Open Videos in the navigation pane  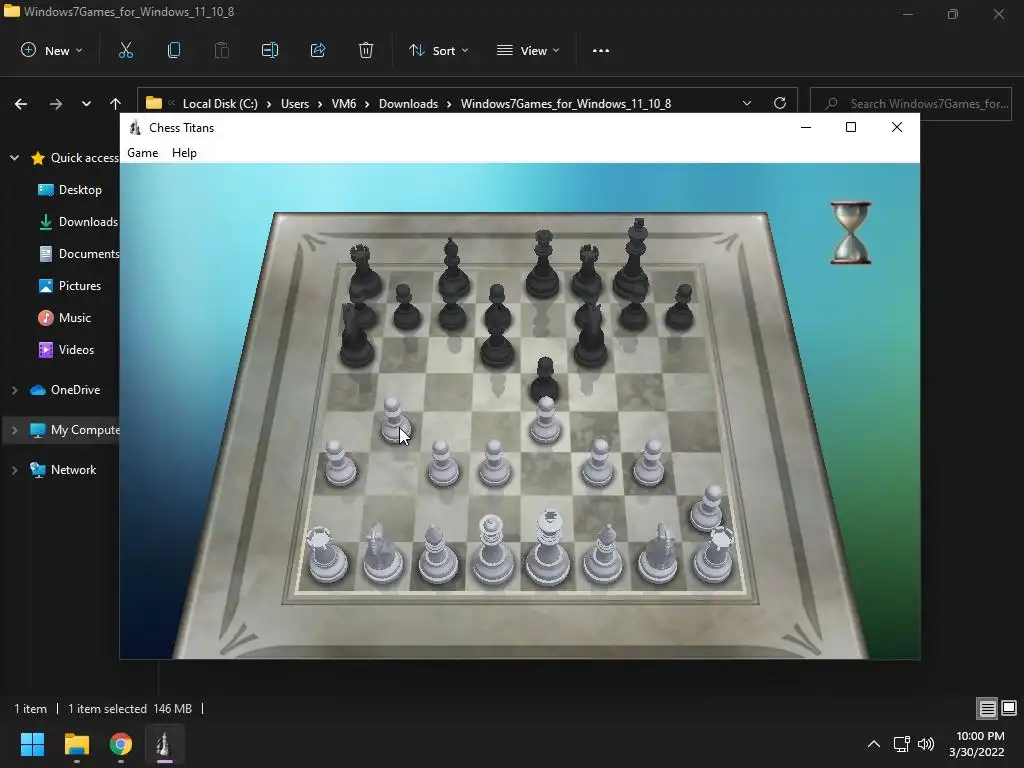(x=66, y=350)
